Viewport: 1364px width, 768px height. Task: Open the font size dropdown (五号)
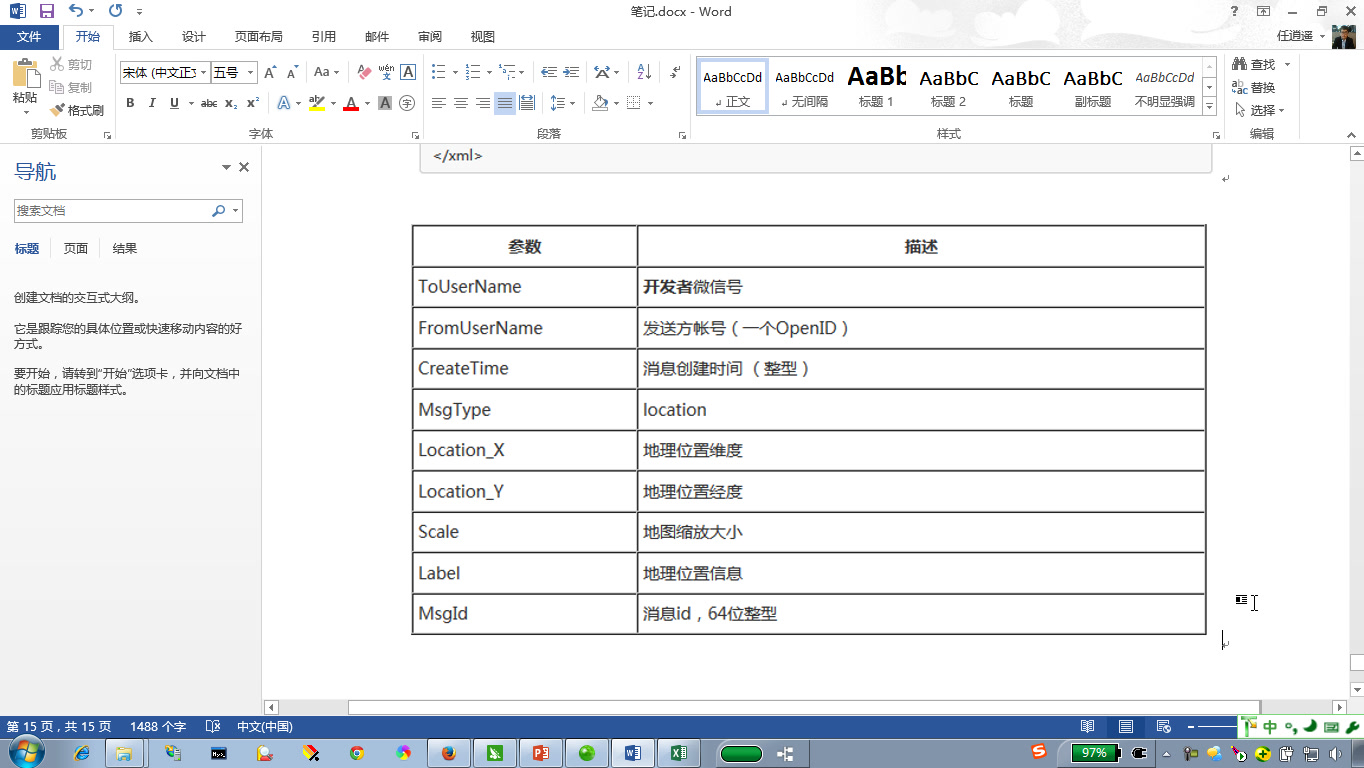(250, 73)
